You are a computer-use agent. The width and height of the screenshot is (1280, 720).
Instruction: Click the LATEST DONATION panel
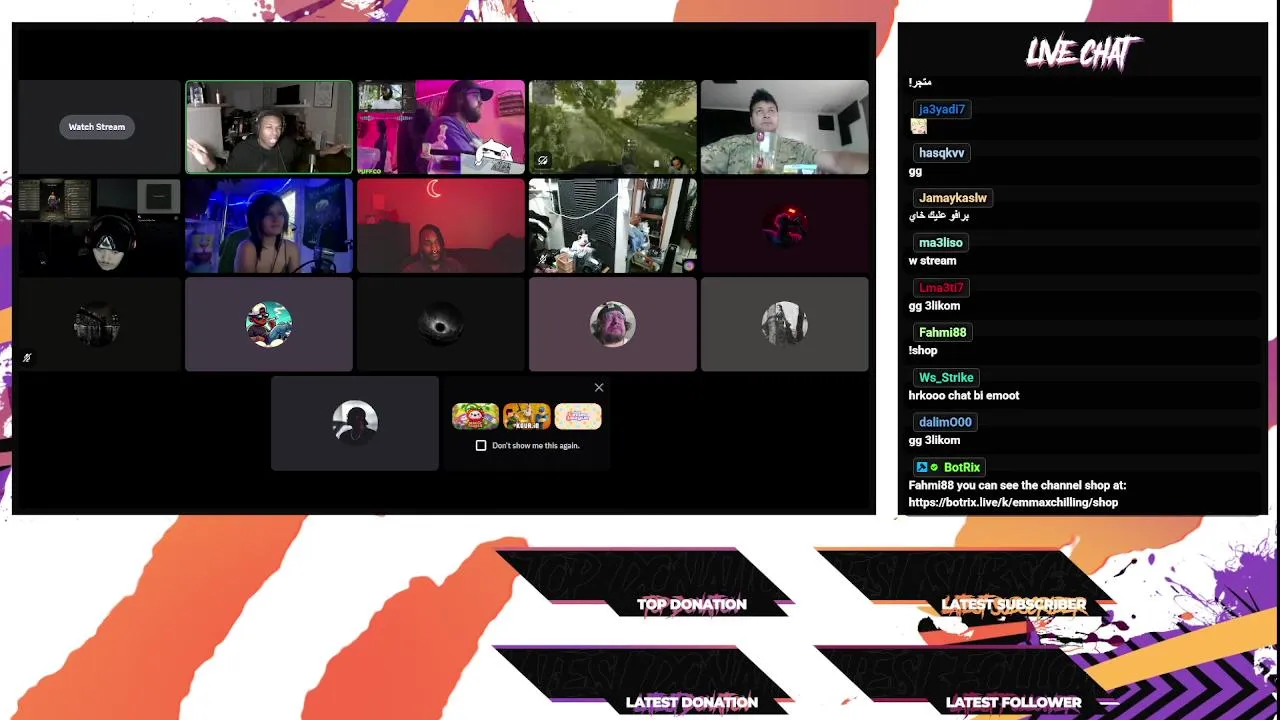[x=645, y=680]
